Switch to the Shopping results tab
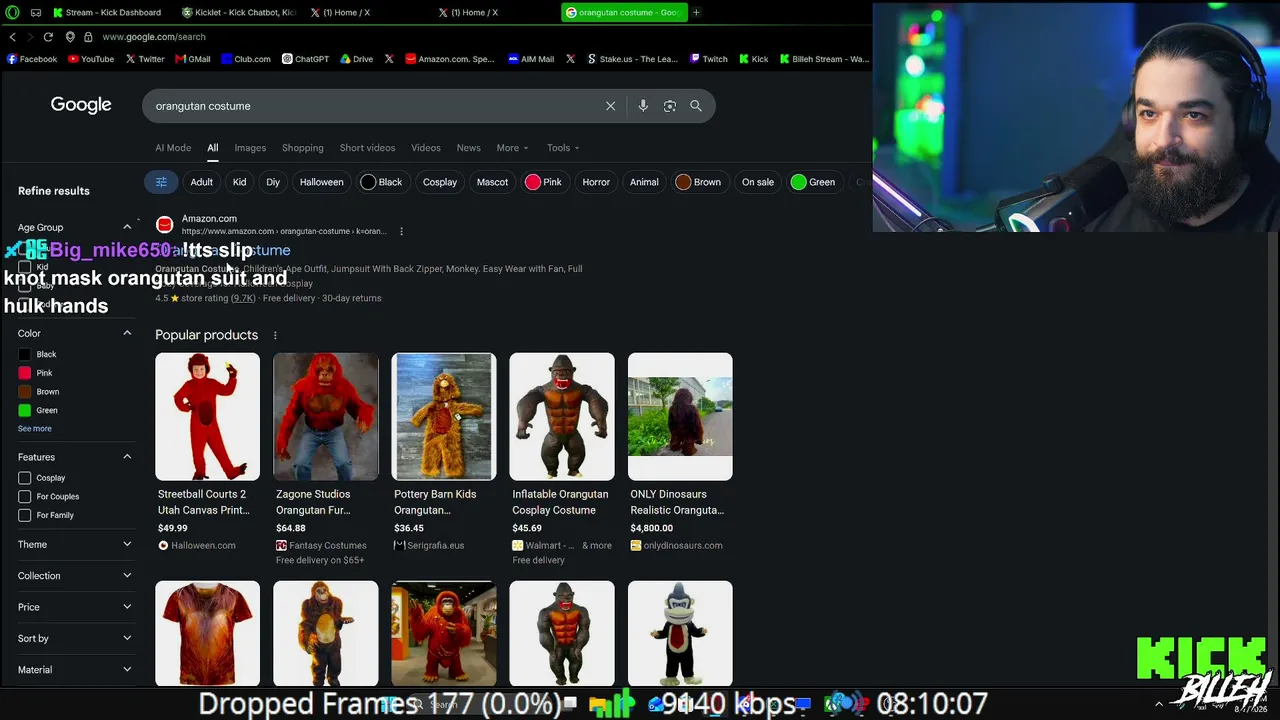 (x=303, y=148)
